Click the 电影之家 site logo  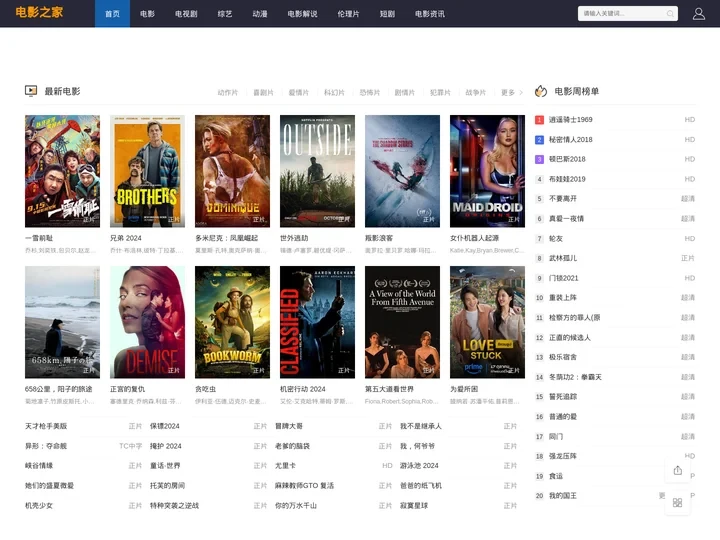(39, 12)
